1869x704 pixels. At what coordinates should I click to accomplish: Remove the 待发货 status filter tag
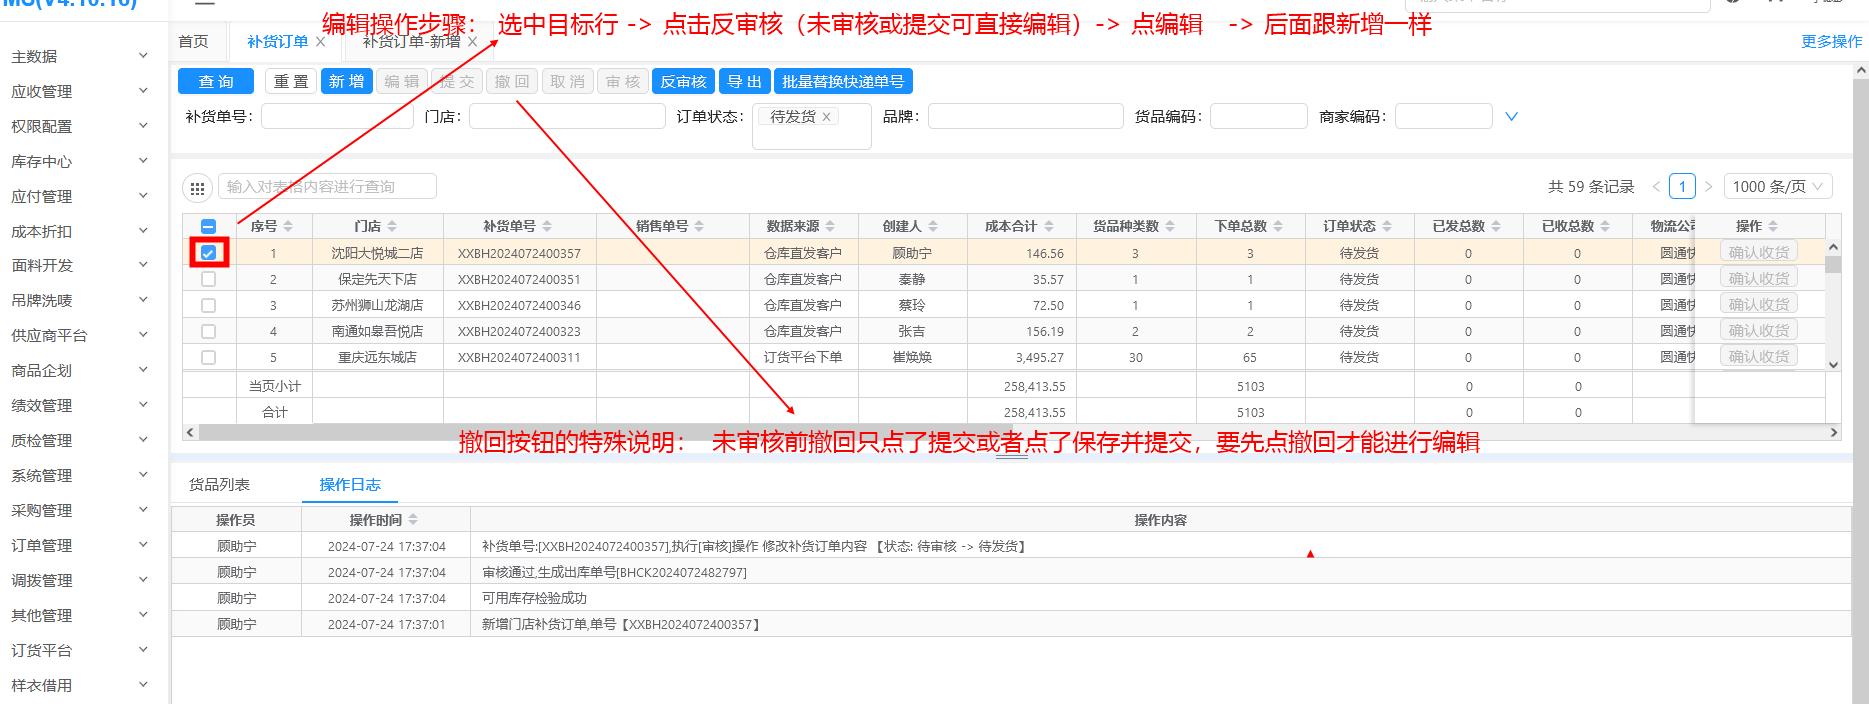(826, 117)
